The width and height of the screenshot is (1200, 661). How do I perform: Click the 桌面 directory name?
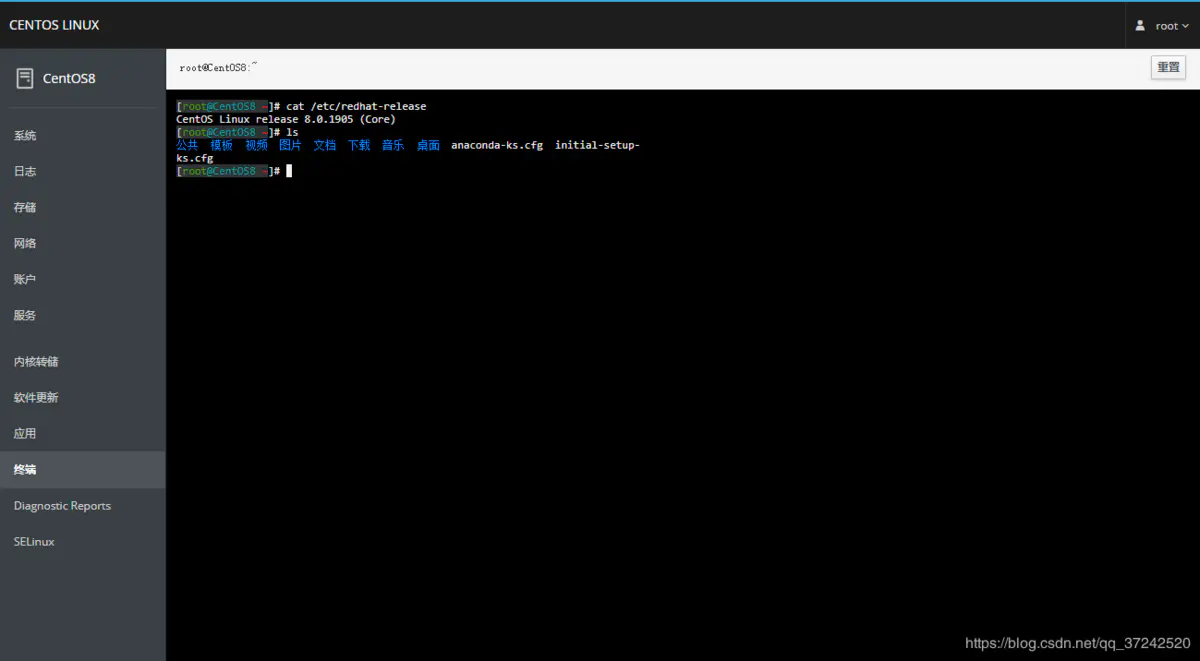(x=428, y=145)
